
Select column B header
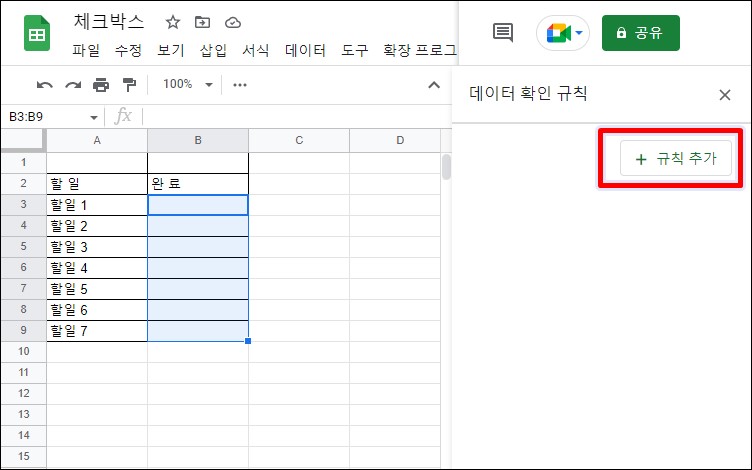point(198,140)
